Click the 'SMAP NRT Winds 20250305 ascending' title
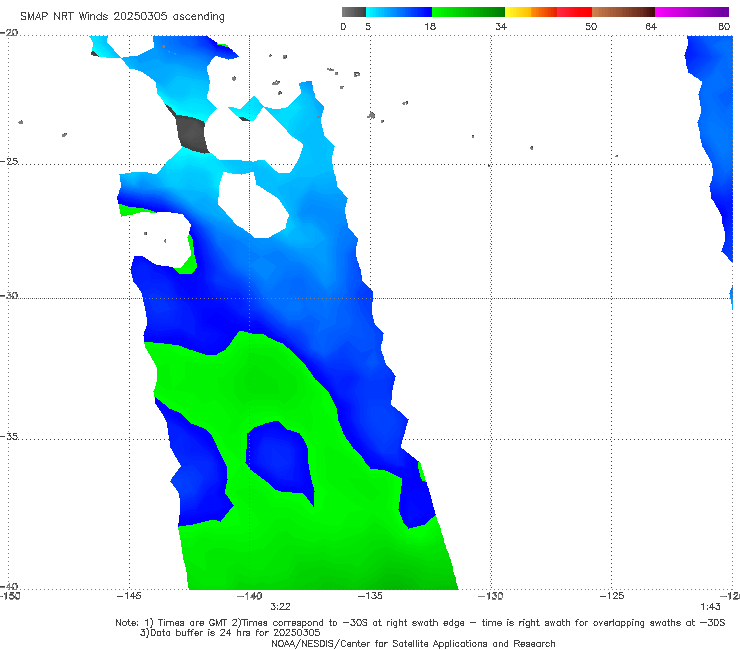Image resolution: width=740 pixels, height=650 pixels. tap(122, 16)
